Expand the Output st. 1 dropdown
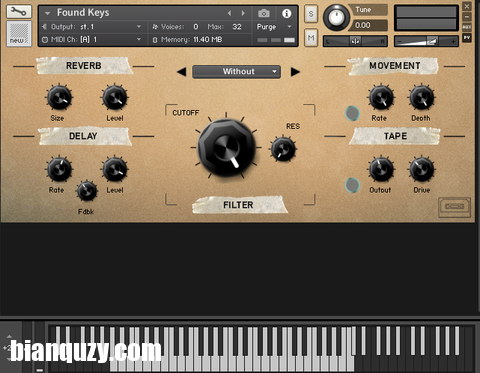The height and width of the screenshot is (373, 480). point(92,27)
